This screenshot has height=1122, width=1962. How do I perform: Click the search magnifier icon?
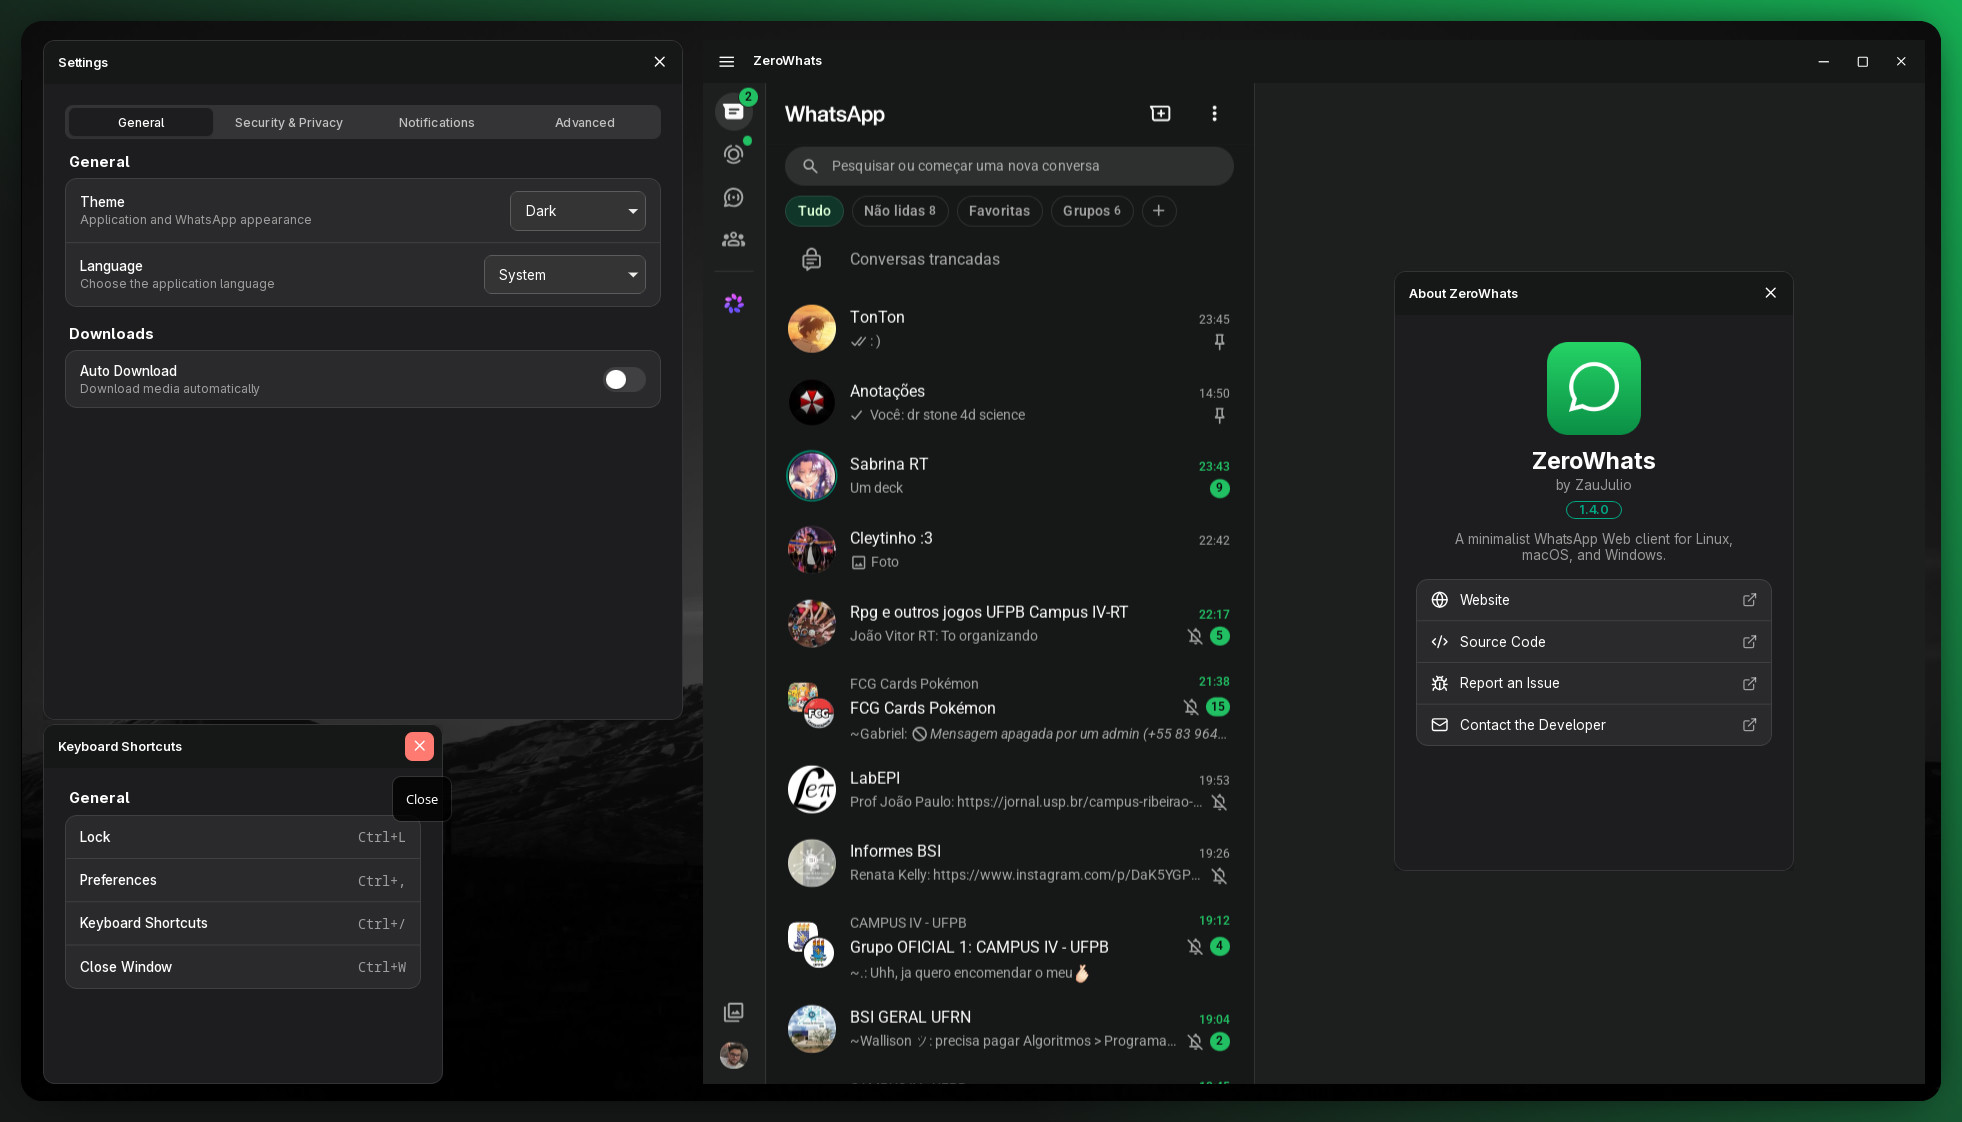tap(810, 166)
